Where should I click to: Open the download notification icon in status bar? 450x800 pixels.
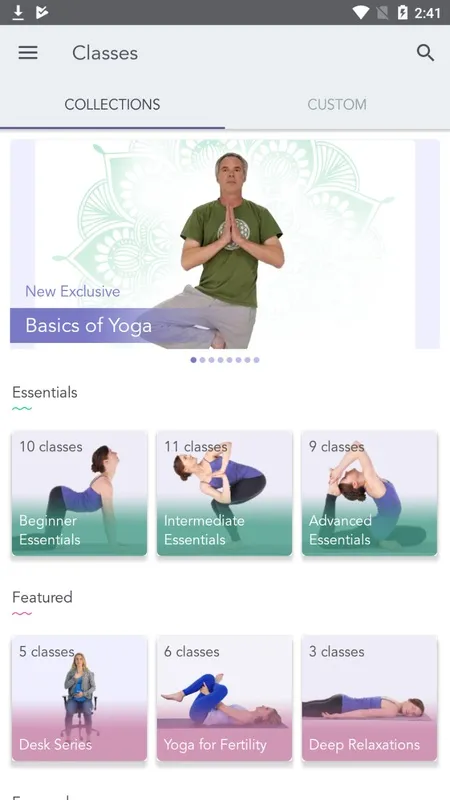pyautogui.click(x=18, y=12)
